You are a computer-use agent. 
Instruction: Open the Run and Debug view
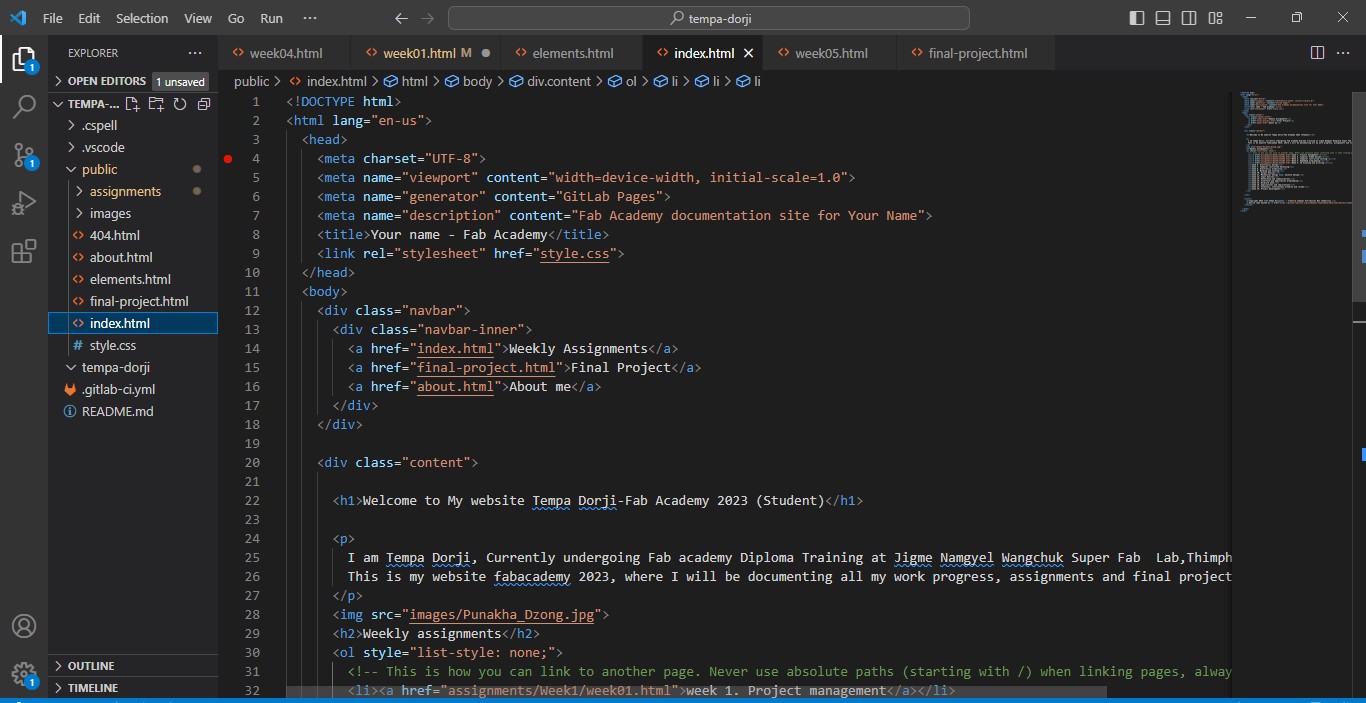[24, 204]
